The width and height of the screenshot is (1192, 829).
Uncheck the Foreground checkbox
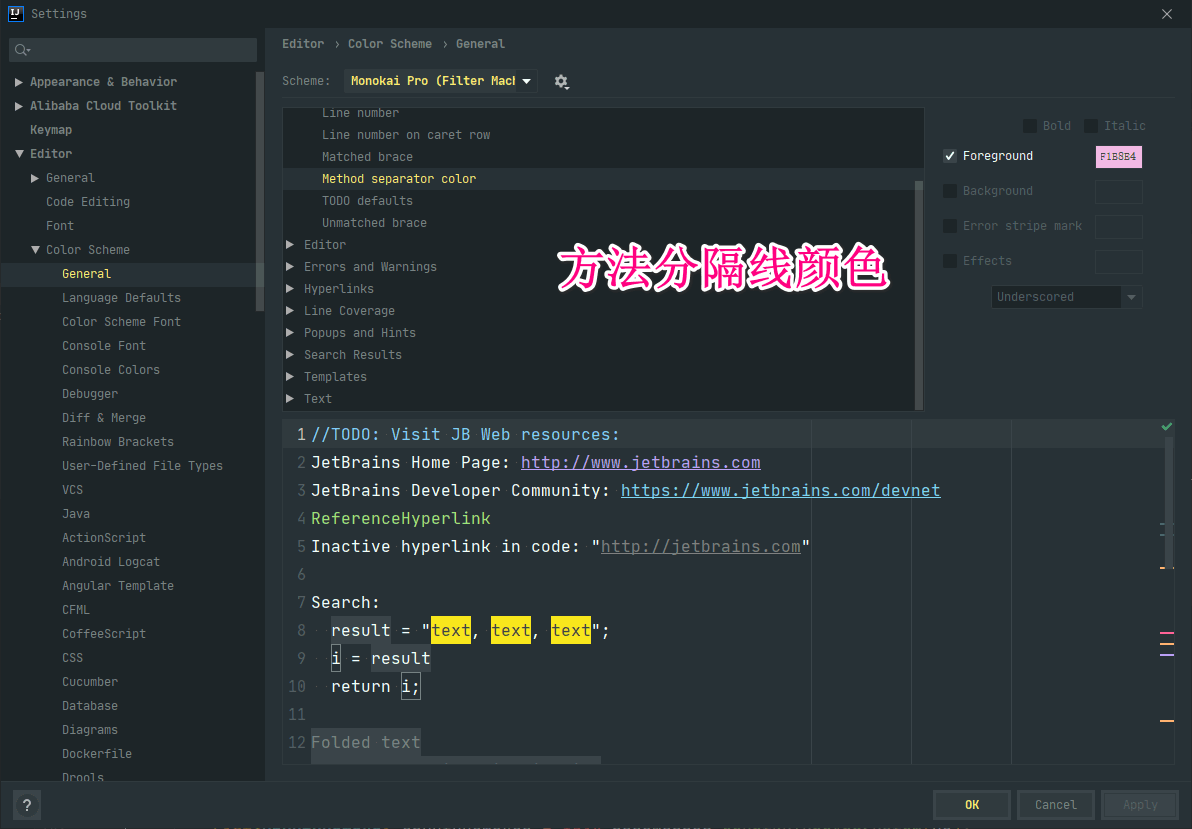950,156
